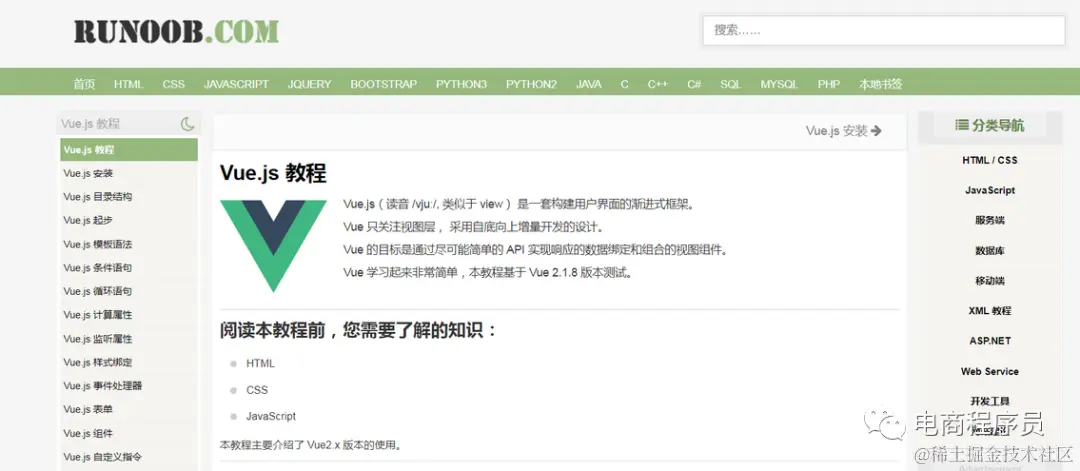This screenshot has width=1080, height=471.
Task: Open C# navigation item
Action: point(694,84)
